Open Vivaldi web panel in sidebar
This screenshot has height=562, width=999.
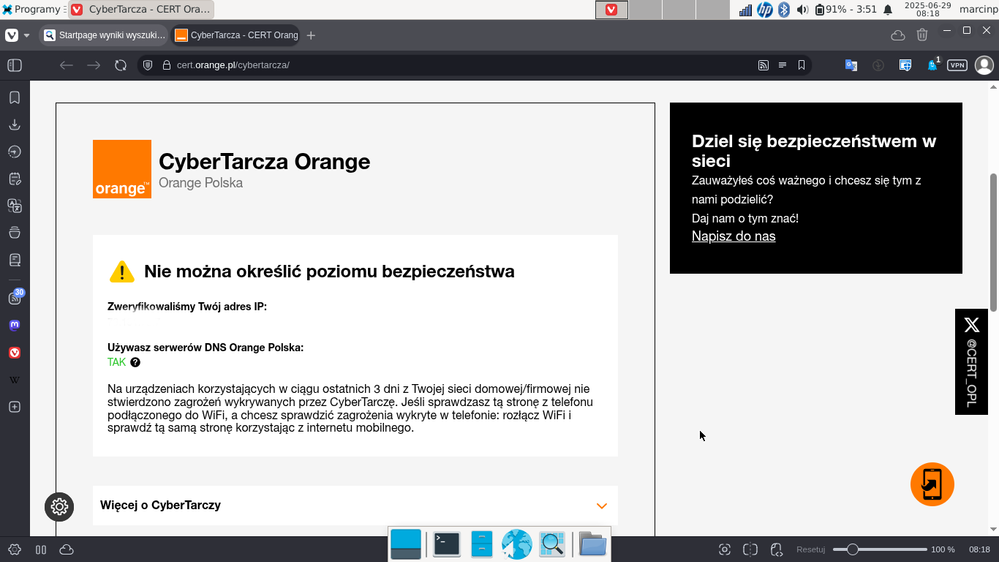(15, 352)
